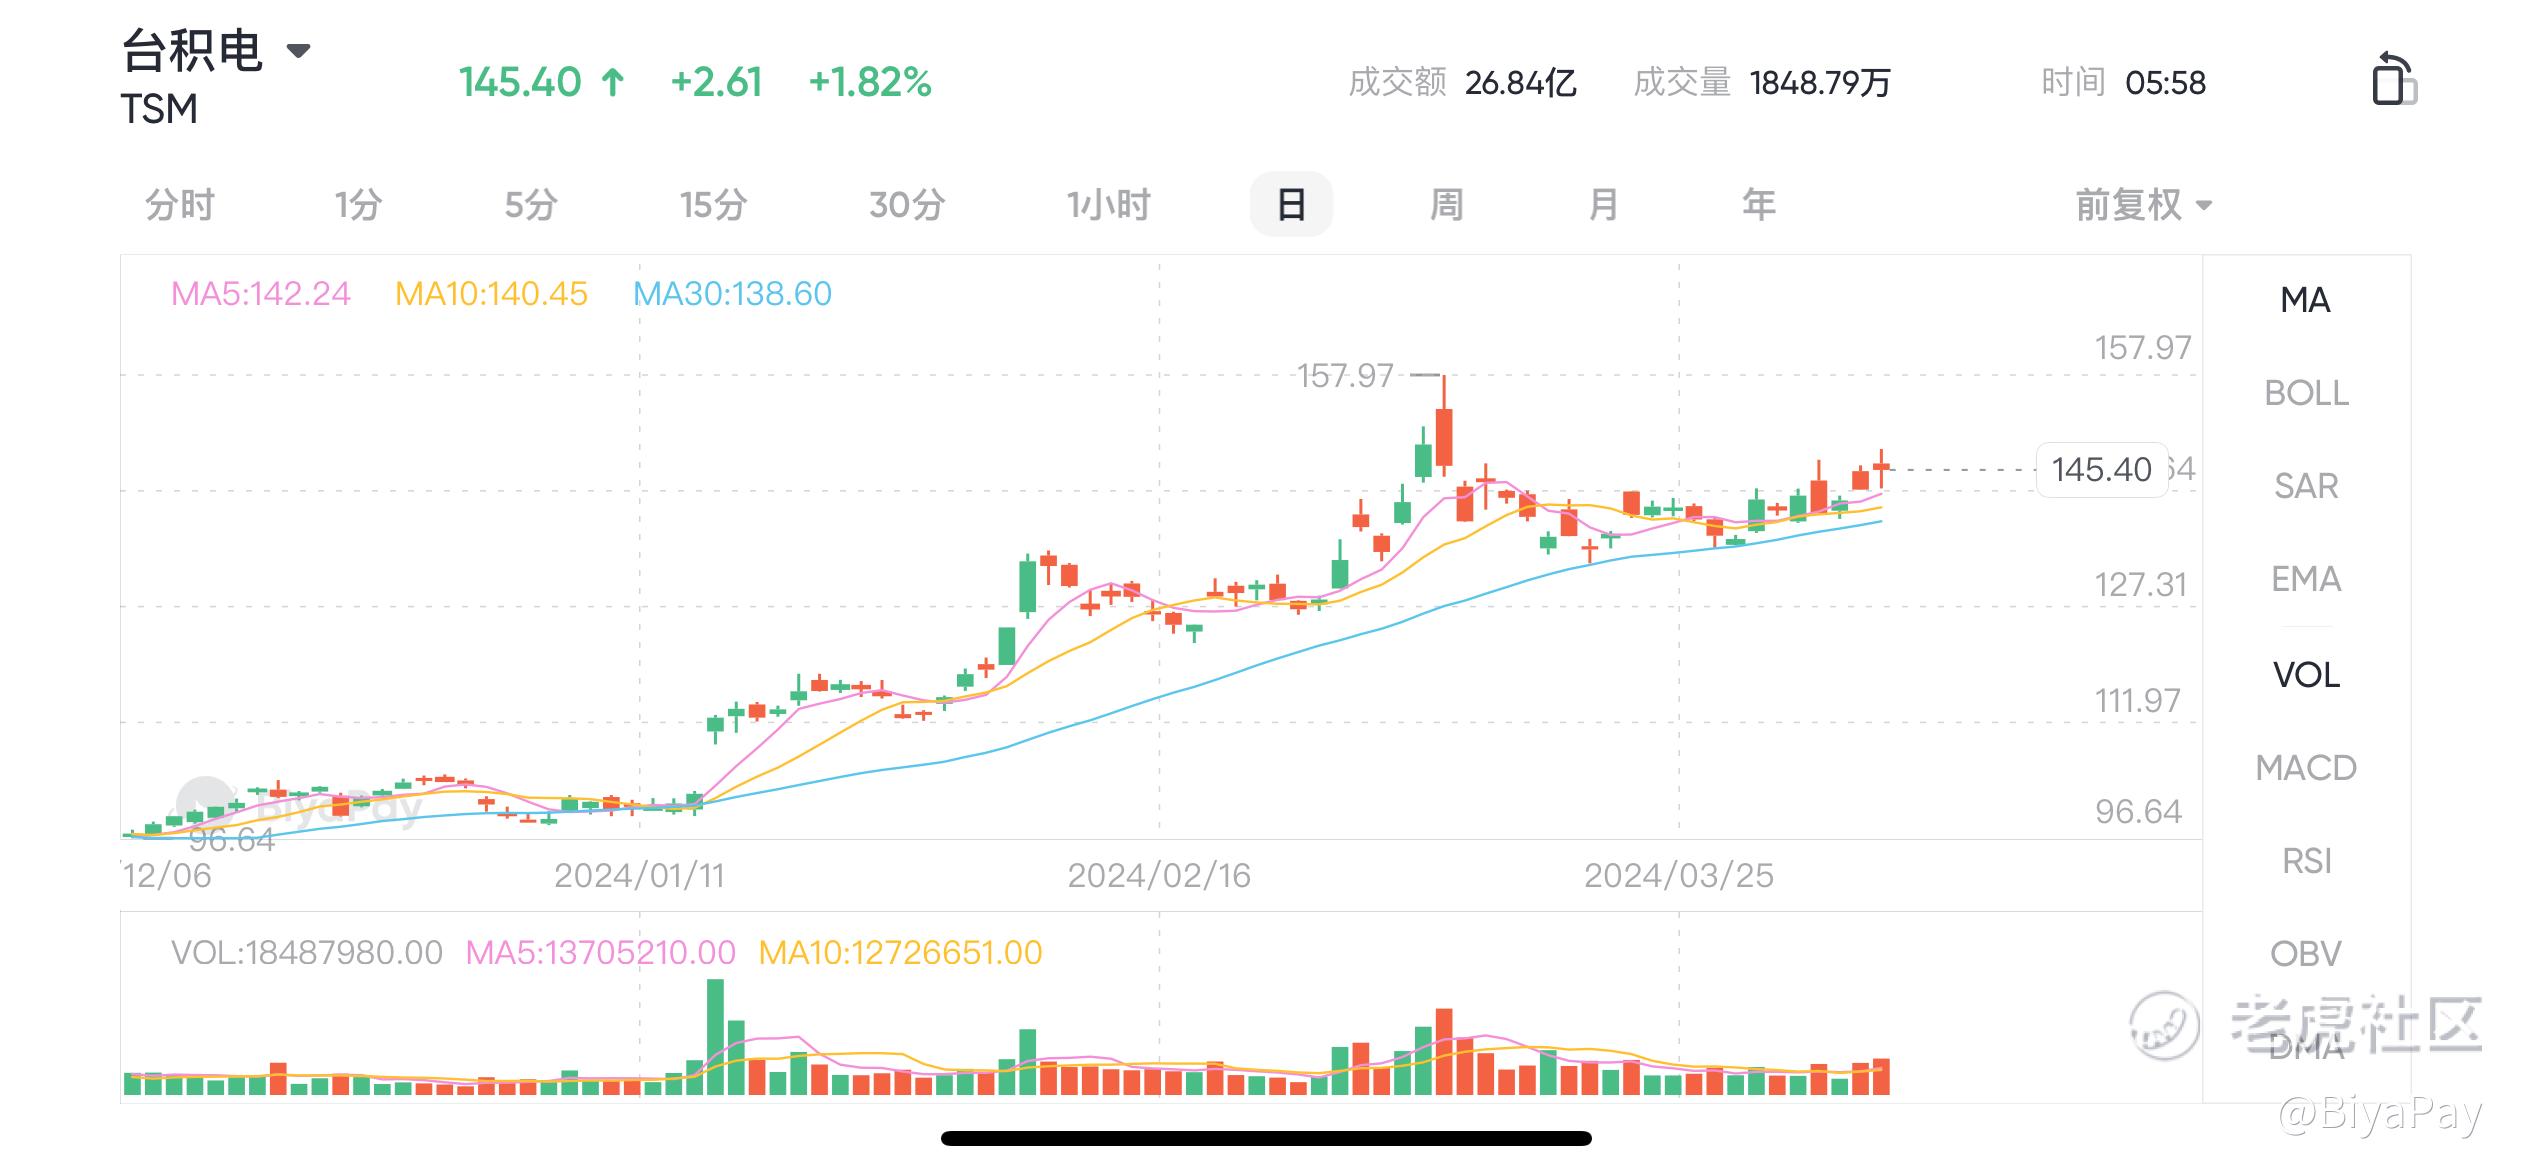Click the MA10:140.45 legend label
Image resolution: width=2532 pixels, height=1170 pixels.
point(491,294)
